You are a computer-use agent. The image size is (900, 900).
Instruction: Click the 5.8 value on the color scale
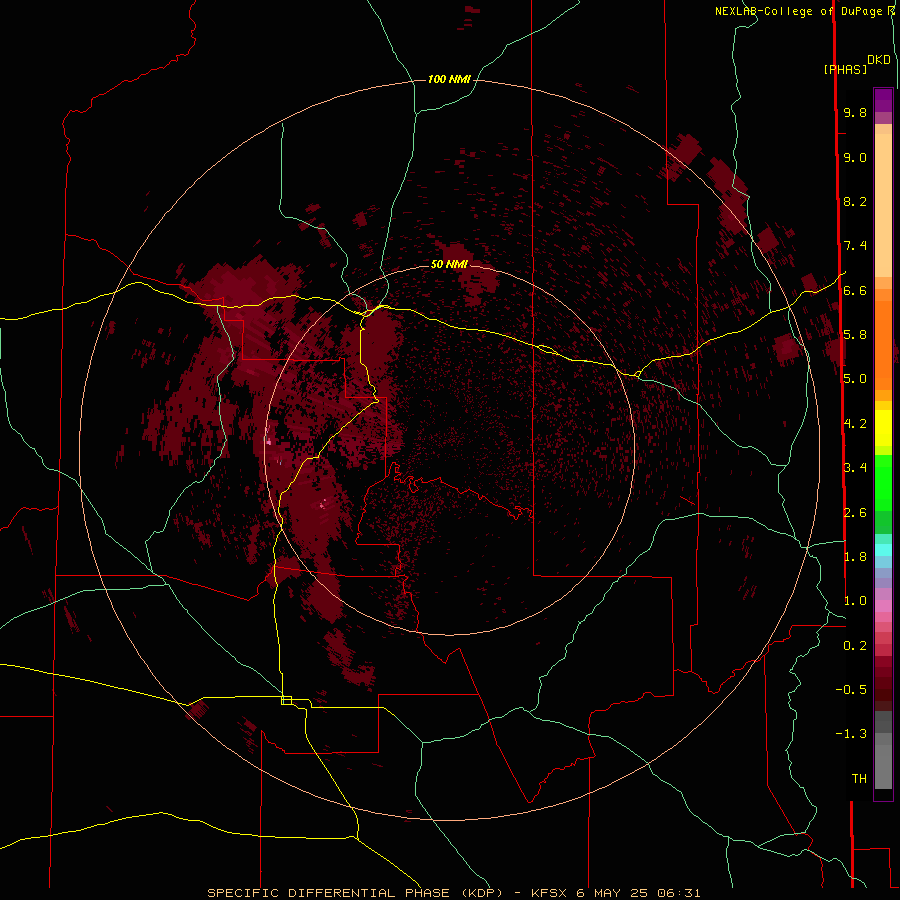855,335
